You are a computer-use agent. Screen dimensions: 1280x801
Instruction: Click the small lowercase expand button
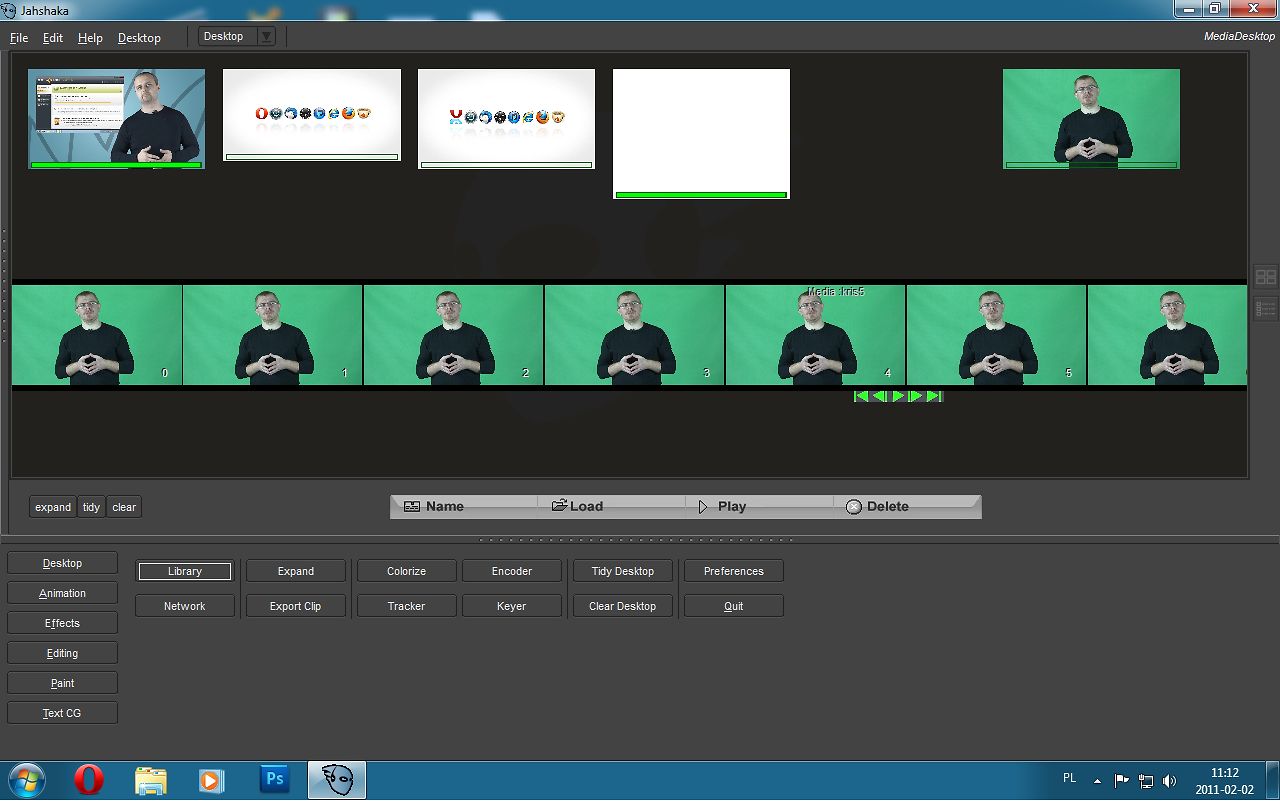click(x=53, y=507)
